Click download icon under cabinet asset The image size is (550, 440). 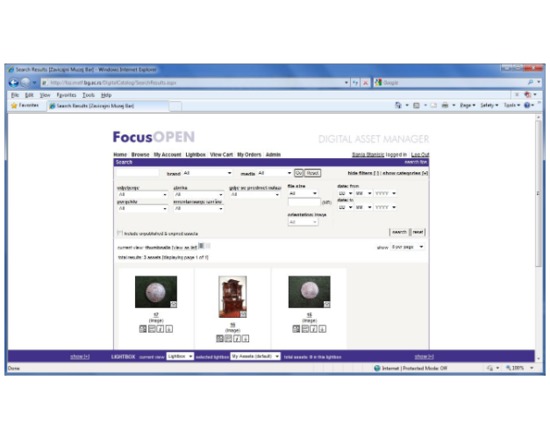coord(246,338)
